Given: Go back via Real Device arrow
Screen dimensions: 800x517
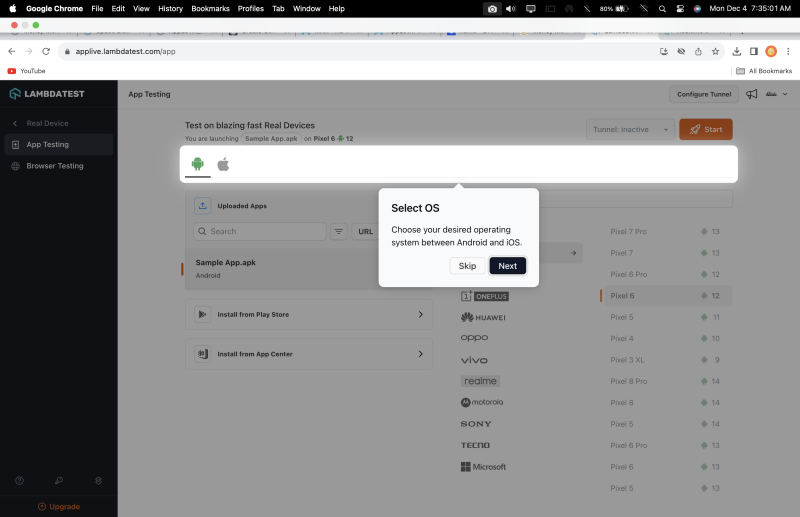Looking at the screenshot, I should click(15, 124).
